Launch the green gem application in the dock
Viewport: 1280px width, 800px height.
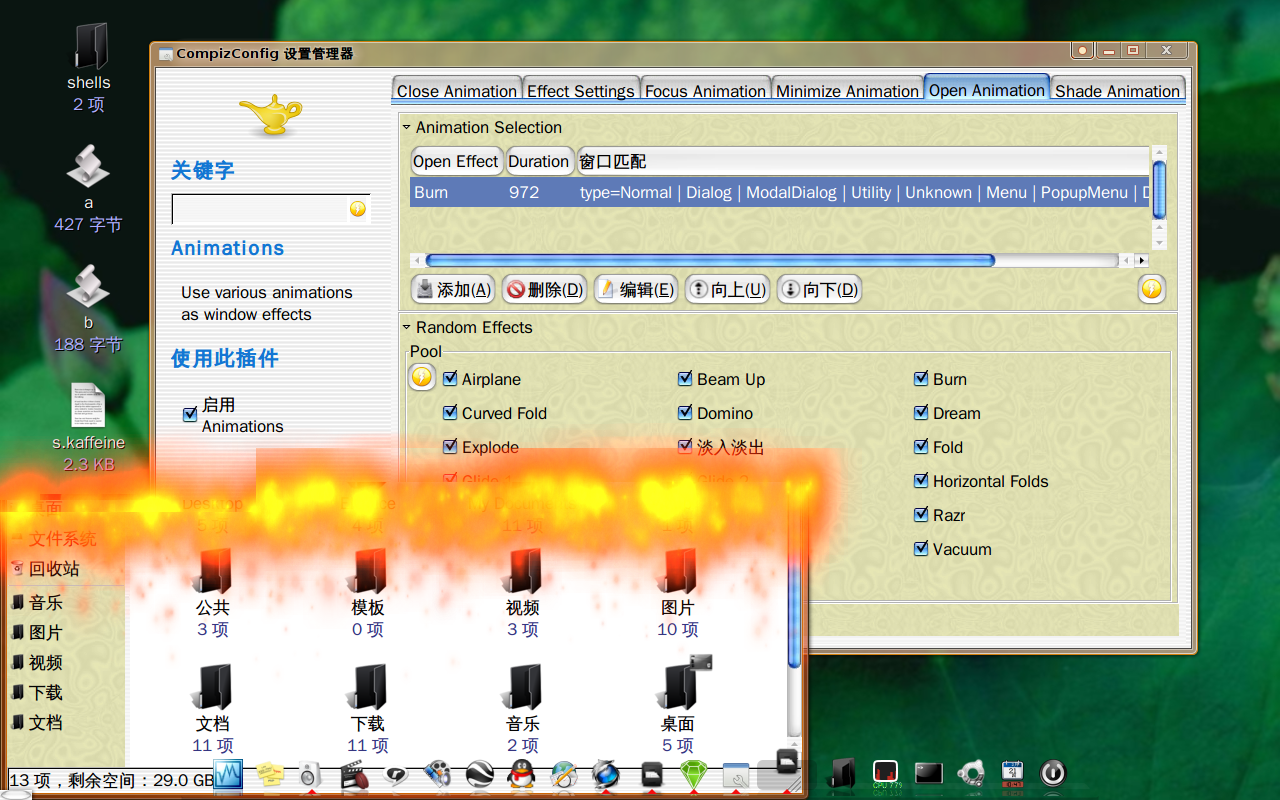[694, 774]
